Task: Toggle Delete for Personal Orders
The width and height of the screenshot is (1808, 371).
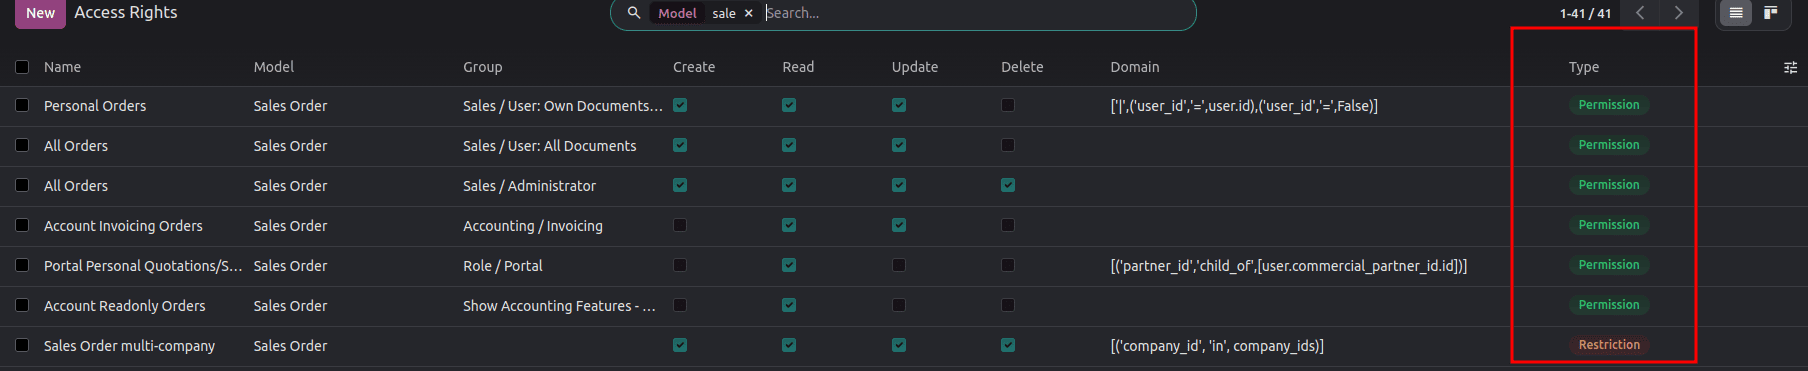Action: point(1008,105)
